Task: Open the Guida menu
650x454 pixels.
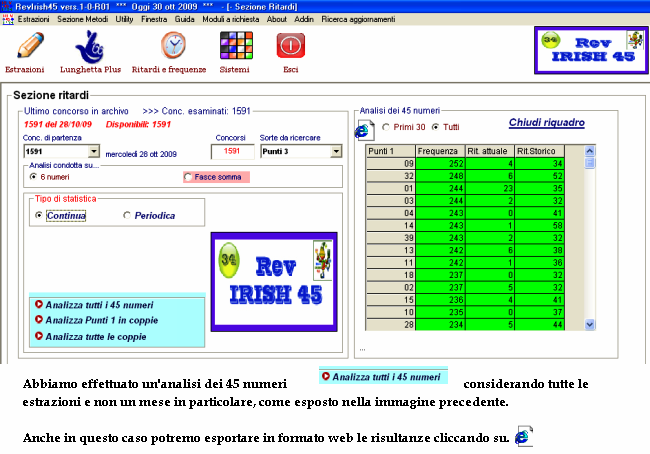Action: click(184, 19)
